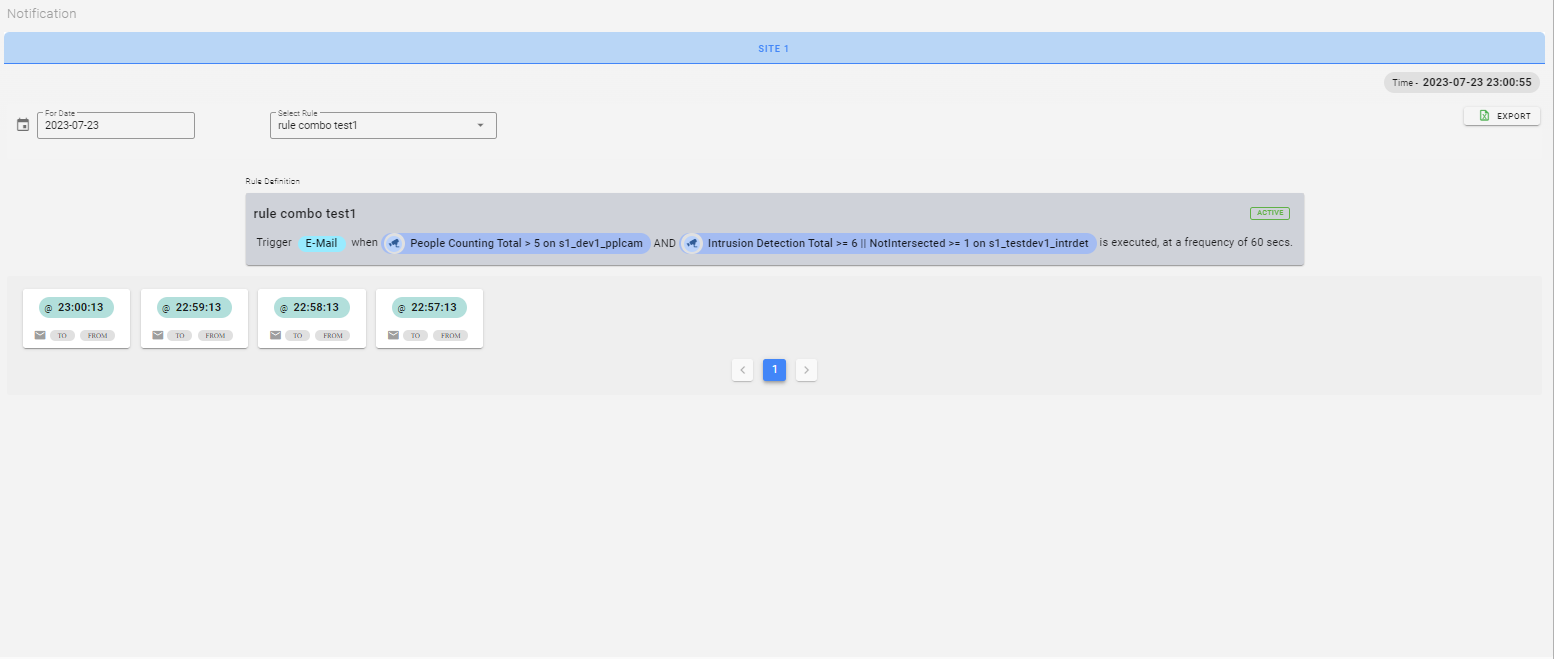Select the SITE 1 tab
Screen dimensions: 1554x659
click(x=774, y=47)
